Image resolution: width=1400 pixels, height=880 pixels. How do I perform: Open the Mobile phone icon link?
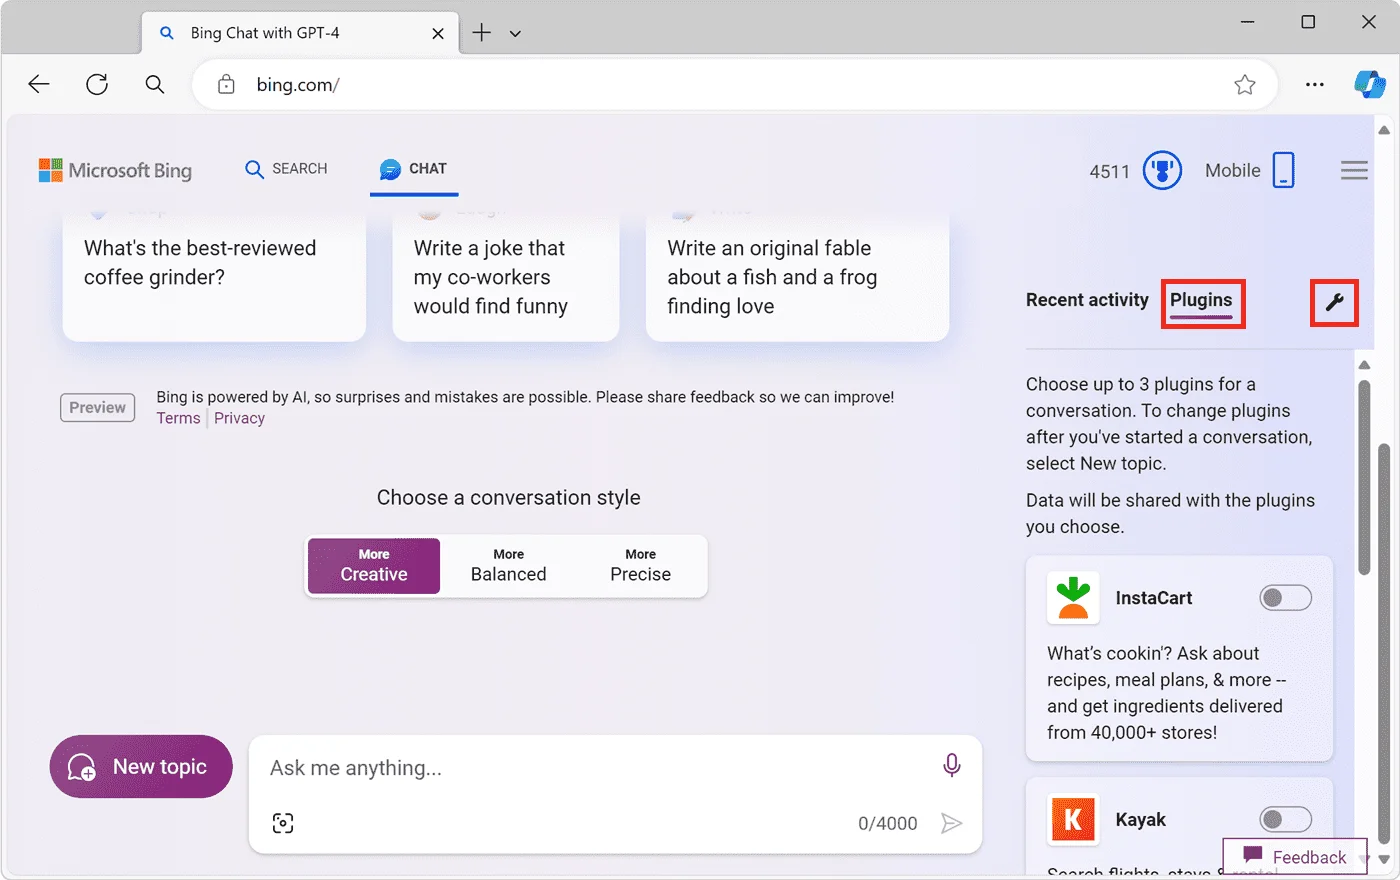(x=1283, y=170)
